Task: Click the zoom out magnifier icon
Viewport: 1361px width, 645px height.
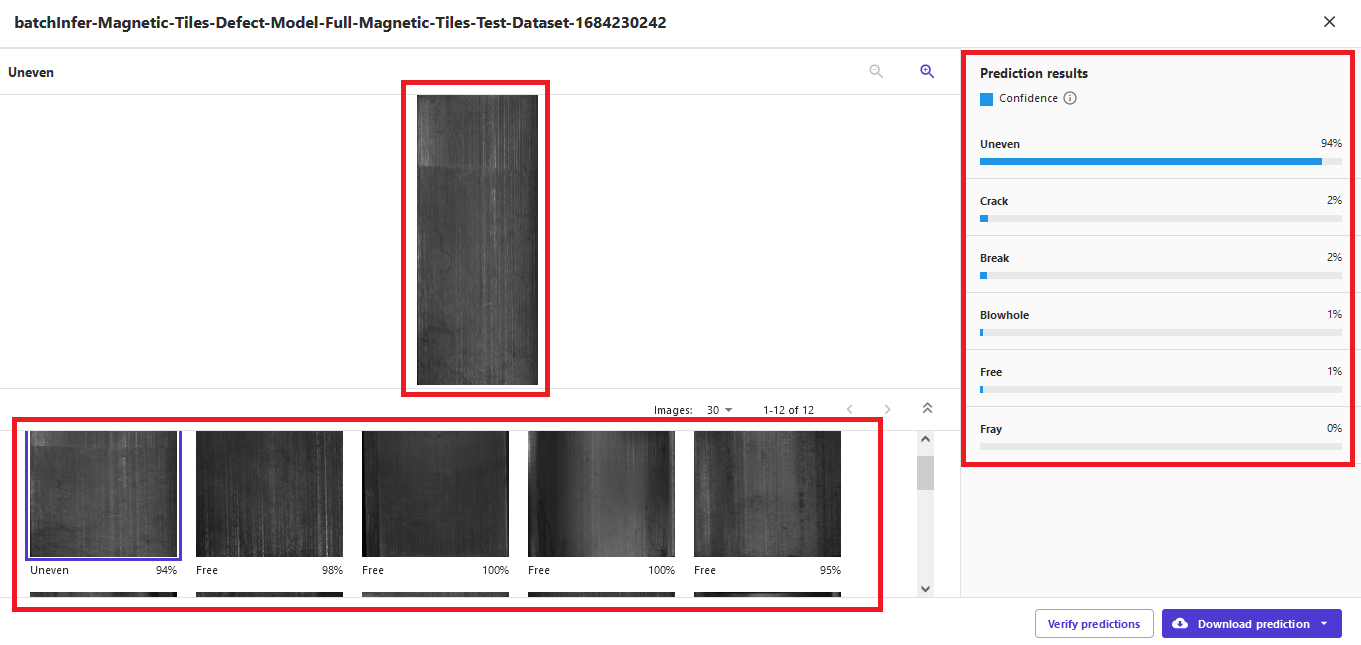Action: pos(876,72)
